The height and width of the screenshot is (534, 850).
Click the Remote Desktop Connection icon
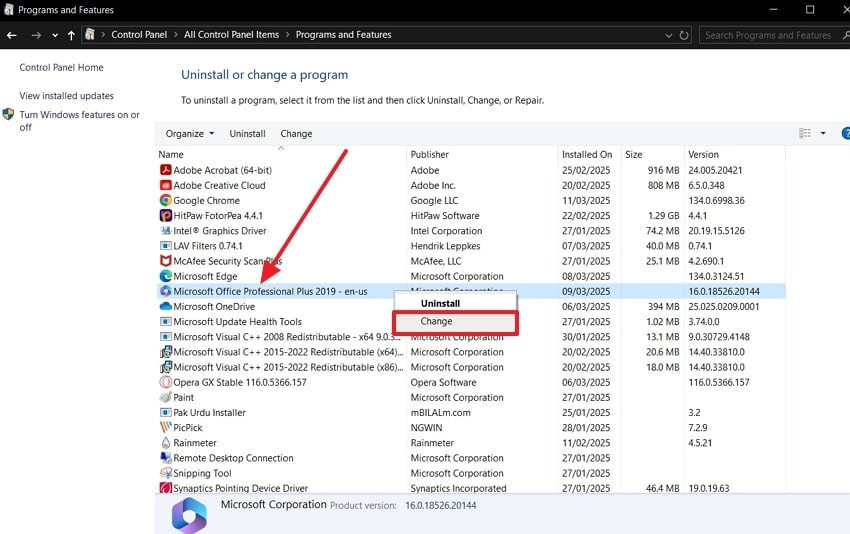click(166, 458)
